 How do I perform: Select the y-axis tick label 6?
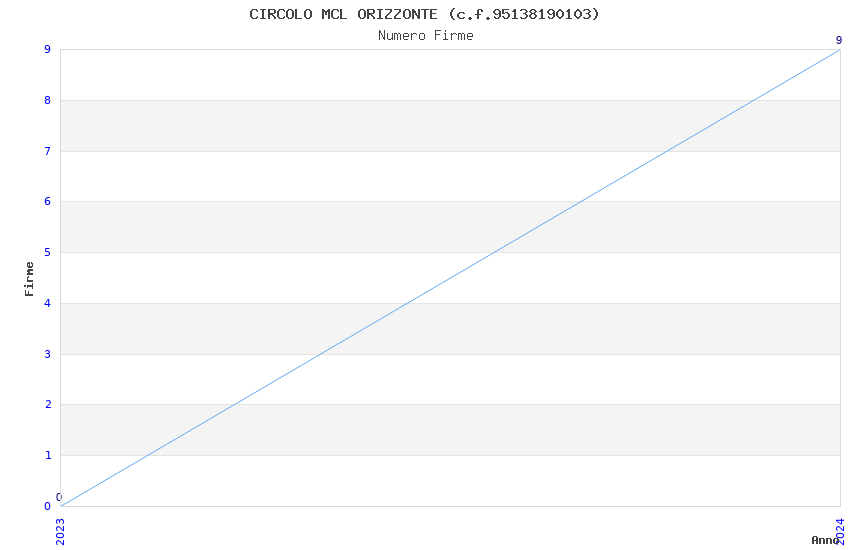(x=47, y=202)
